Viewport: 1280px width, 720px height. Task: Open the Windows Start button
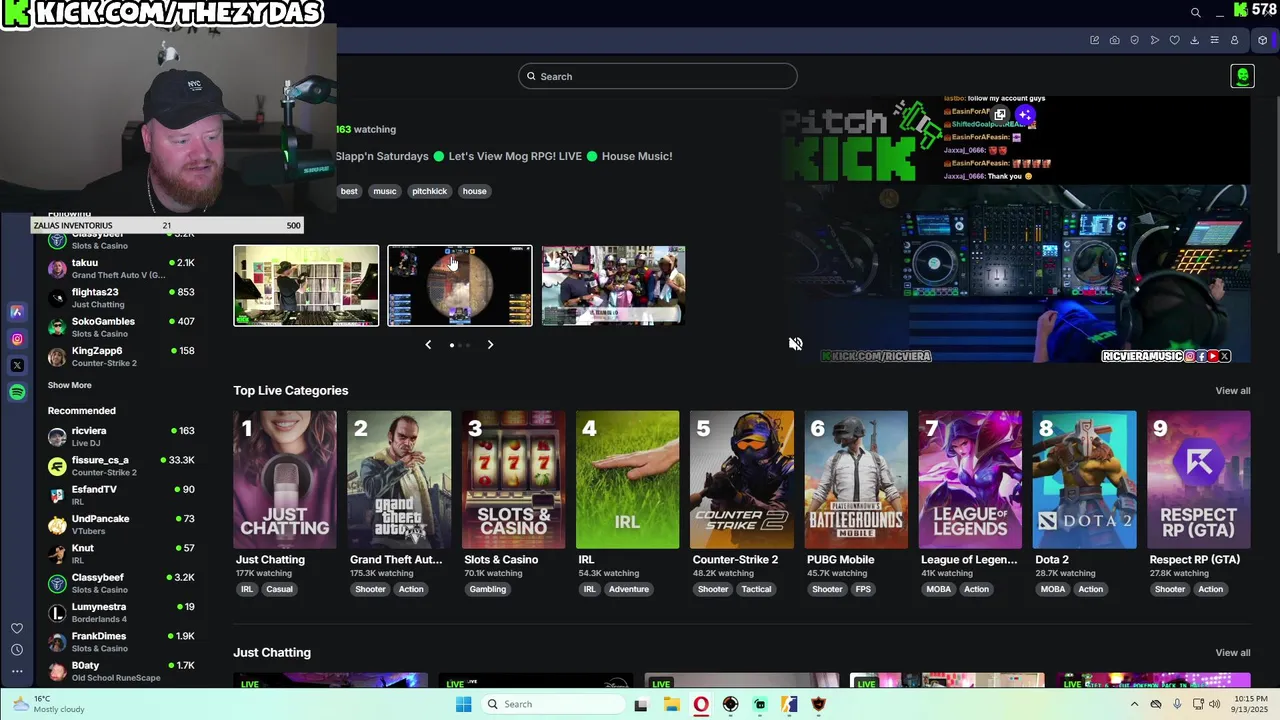[463, 704]
